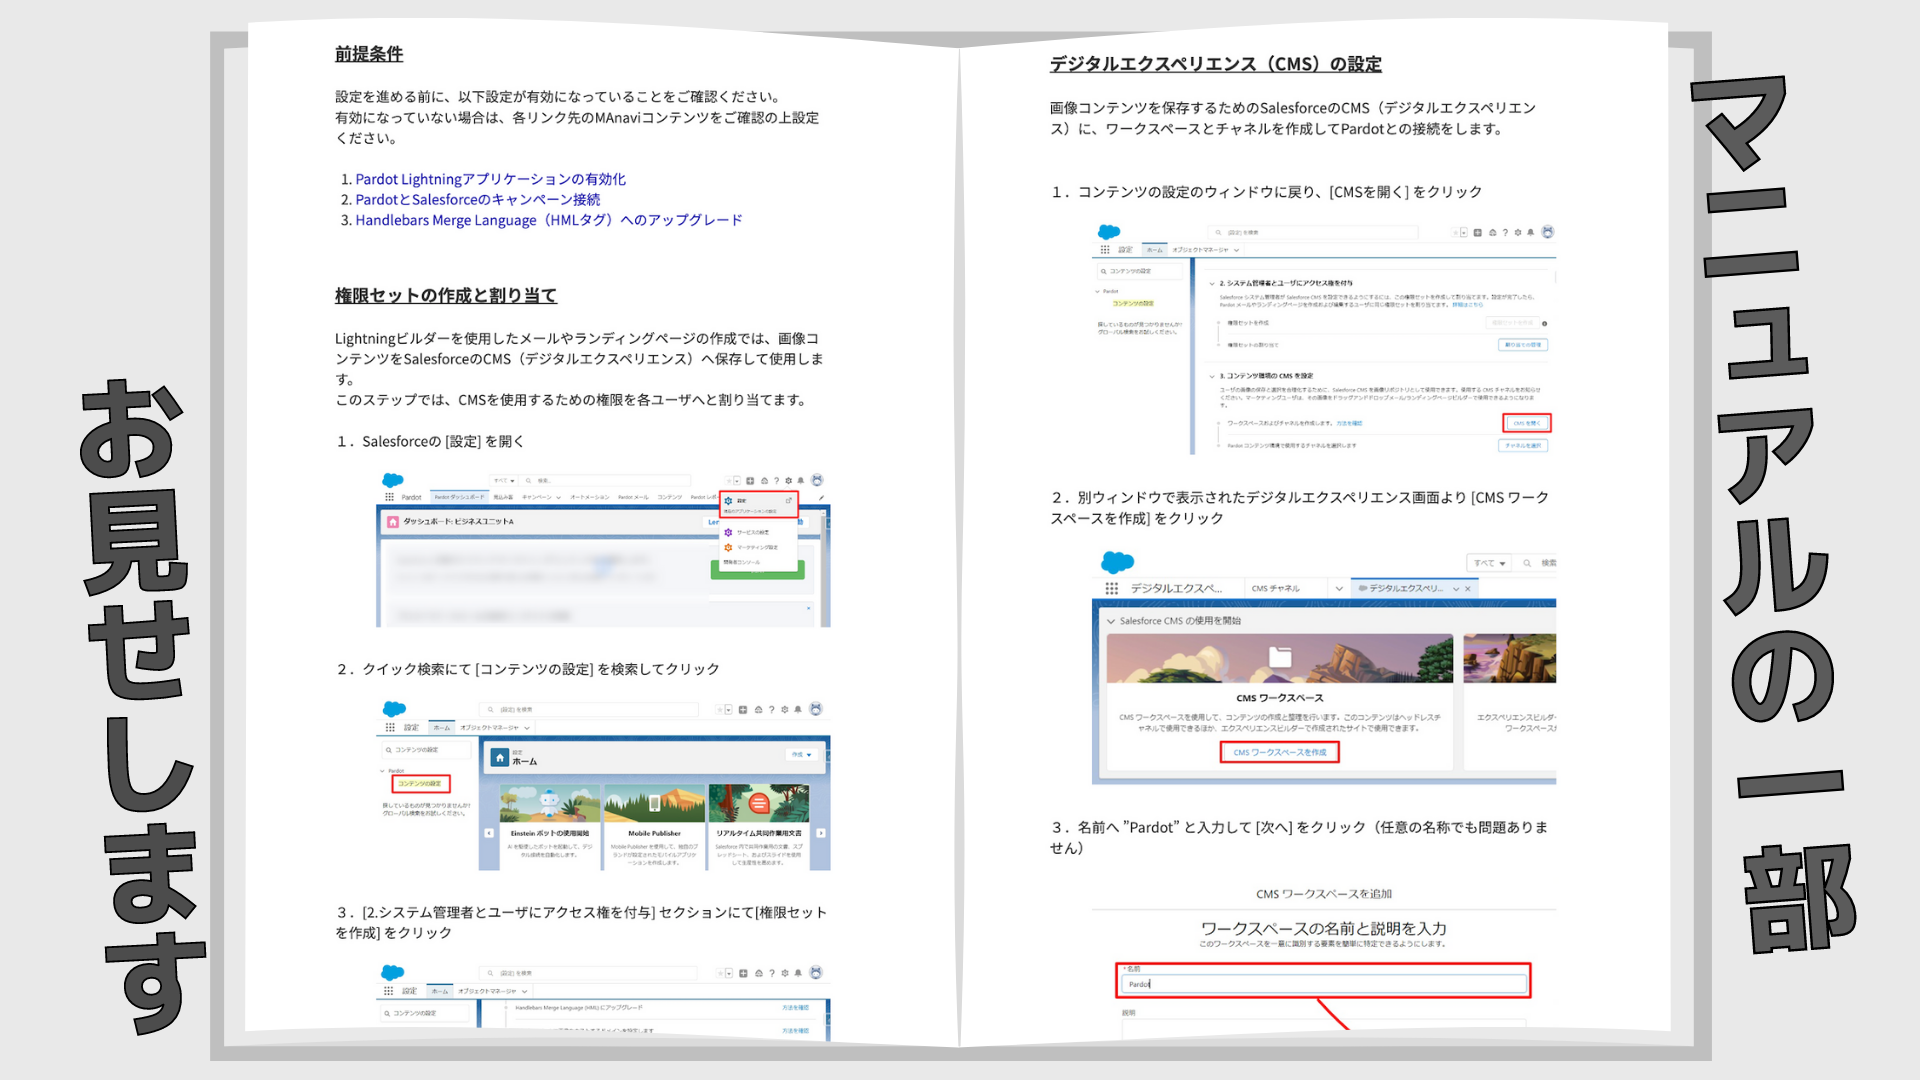
Task: Click Salesforce cloud logo in Pardot dashboard screenshot
Action: 393,481
